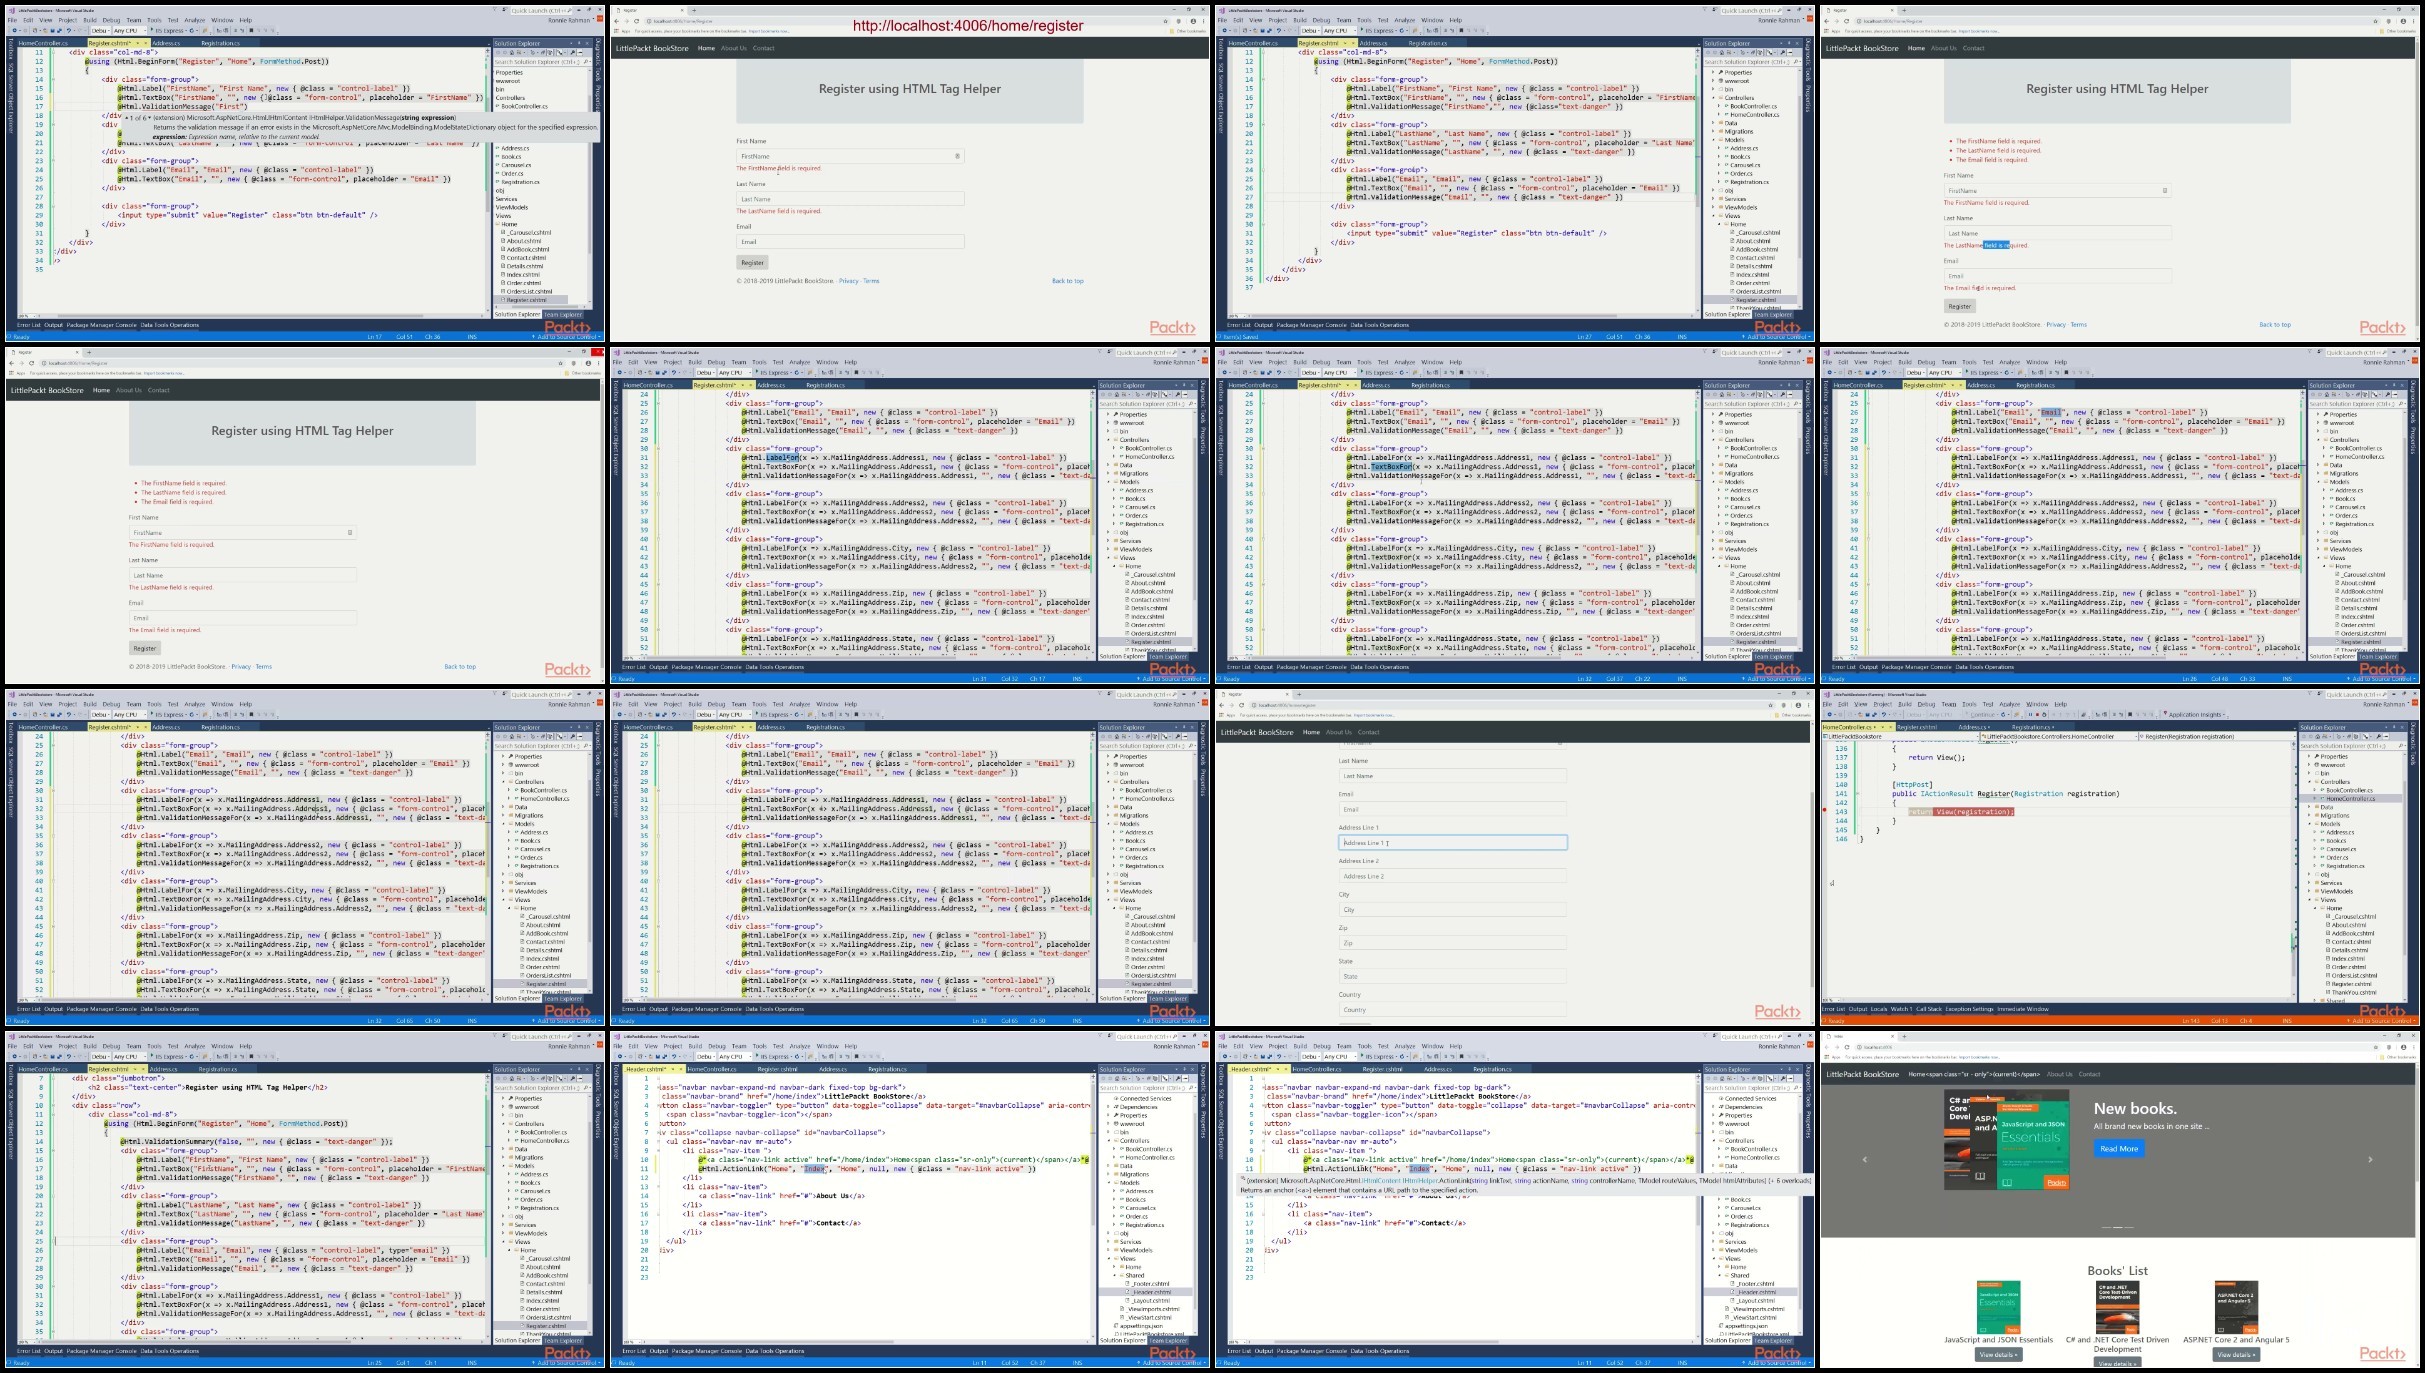Click the Restart debugging circular arrow icon

coord(2044,714)
